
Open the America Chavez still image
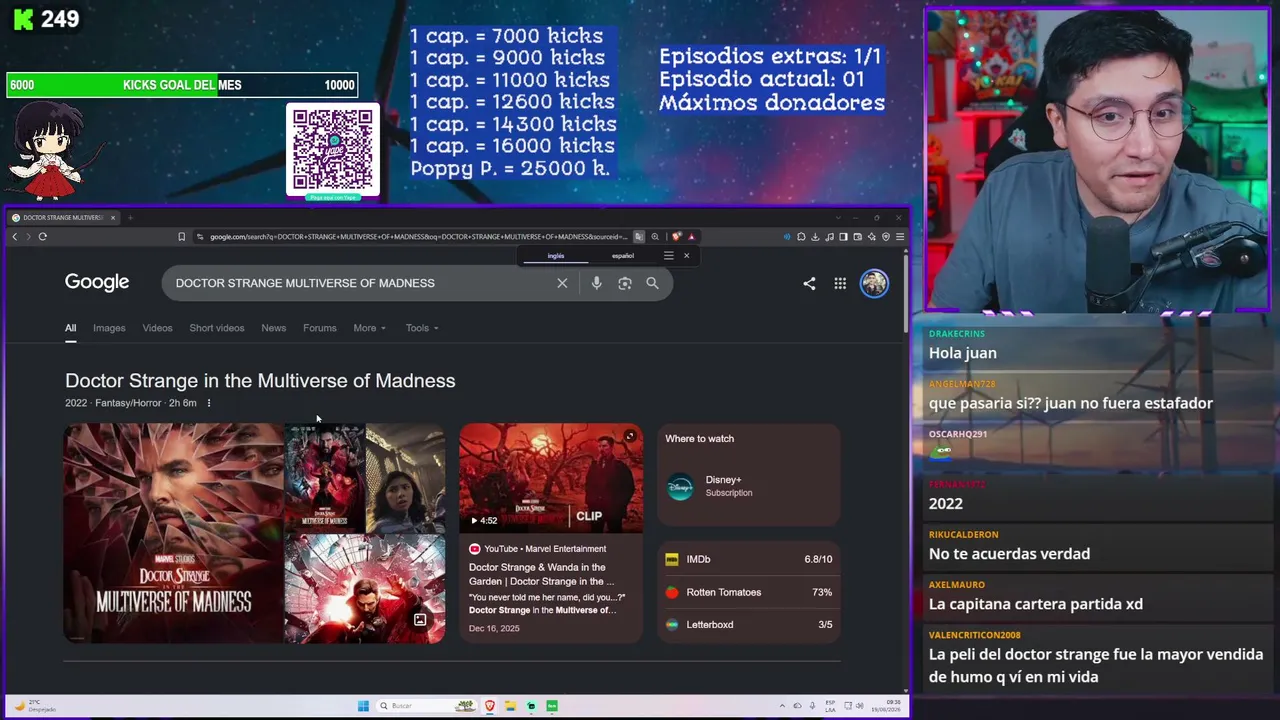click(x=405, y=478)
